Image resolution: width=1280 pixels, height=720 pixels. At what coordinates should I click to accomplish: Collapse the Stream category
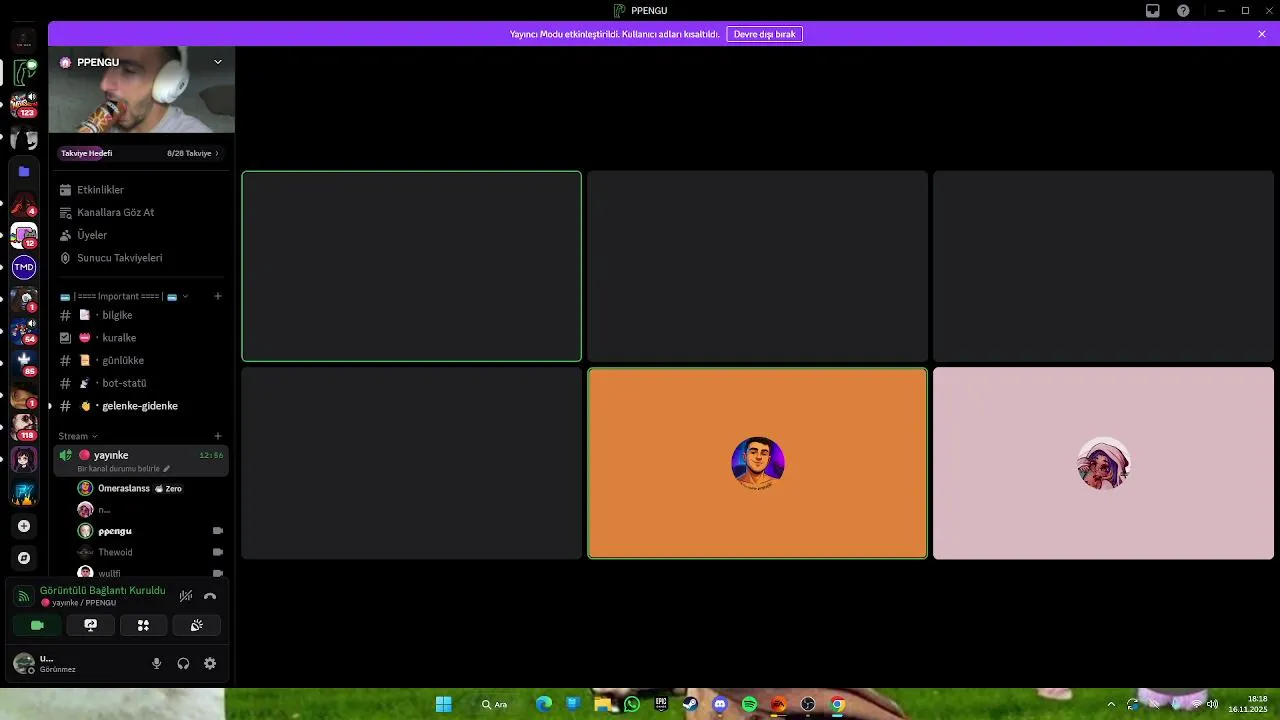[78, 436]
